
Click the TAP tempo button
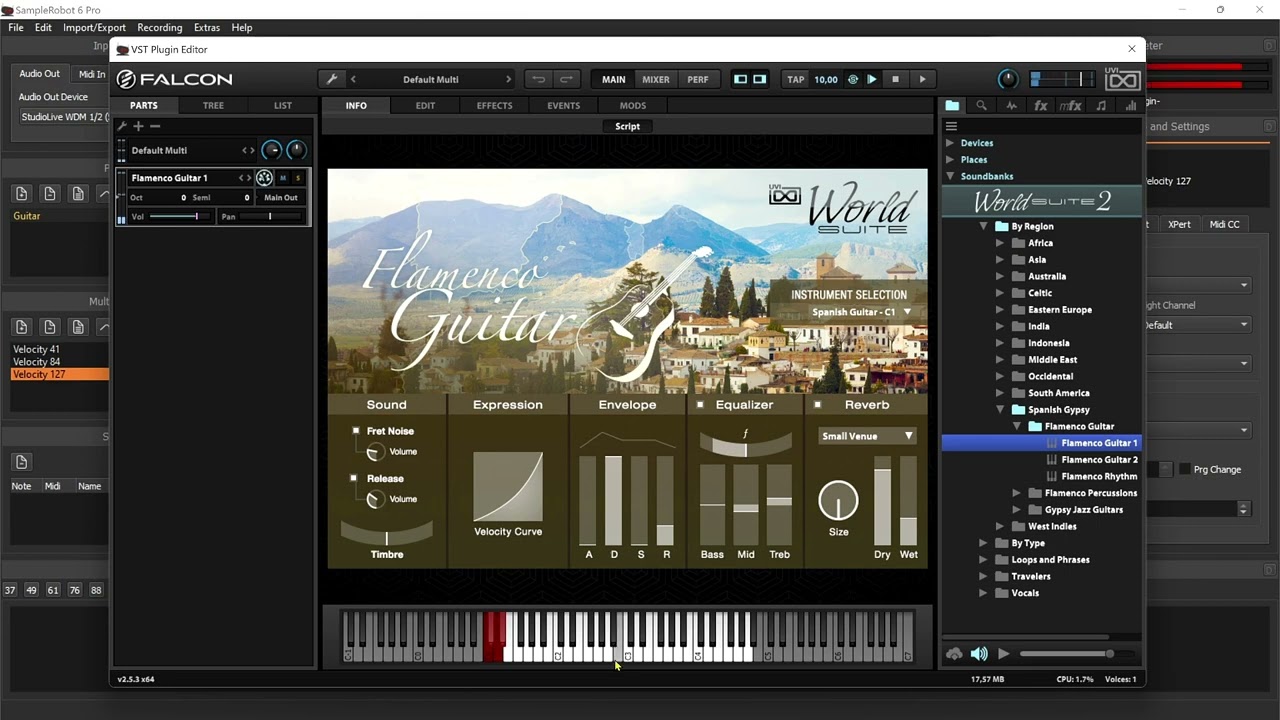tap(796, 79)
